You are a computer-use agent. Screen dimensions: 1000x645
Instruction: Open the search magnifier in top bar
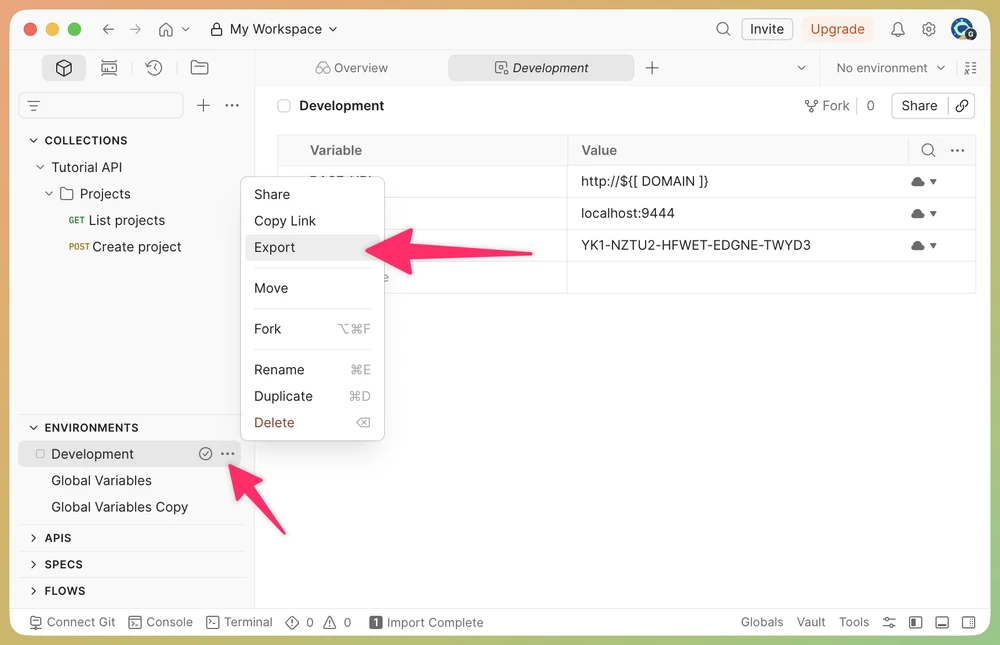tap(723, 29)
